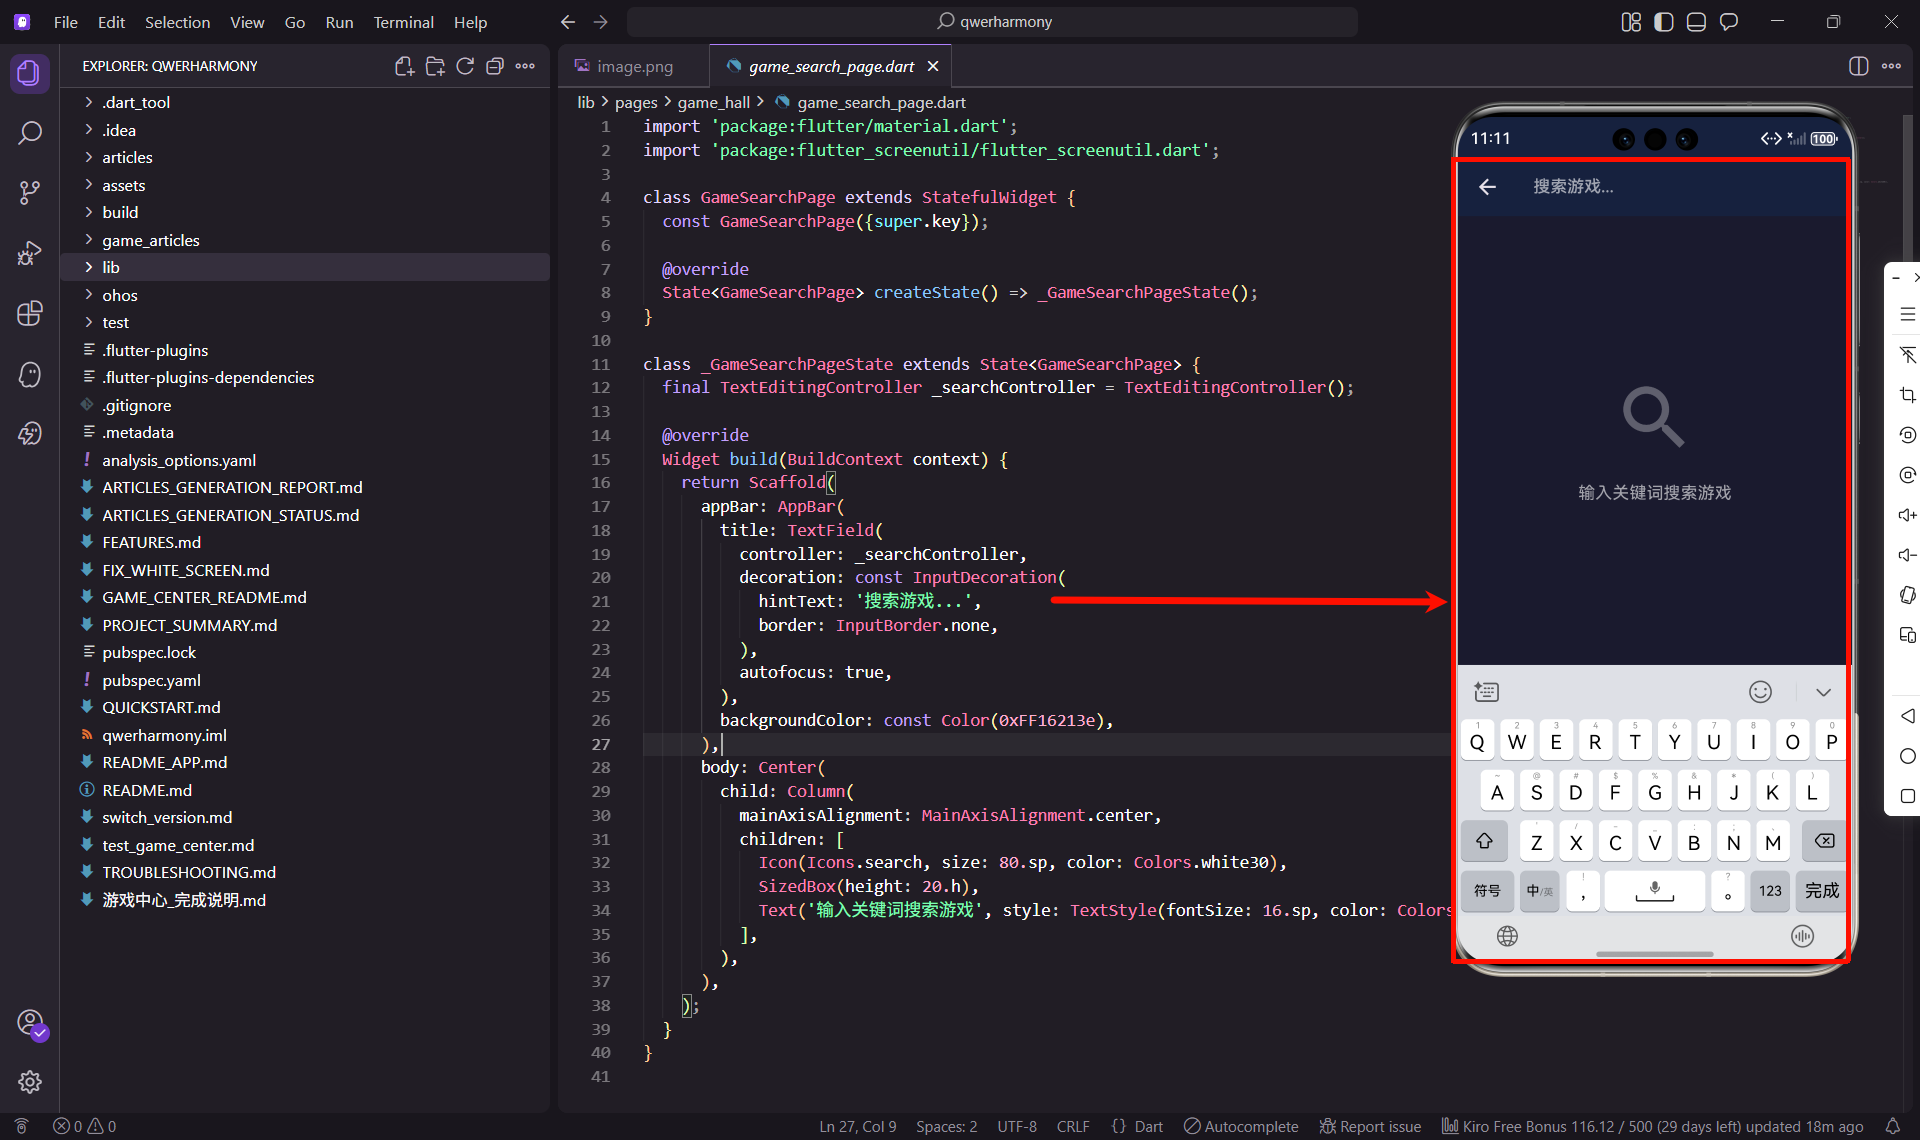The width and height of the screenshot is (1920, 1140).
Task: Expand the assets folder
Action: coord(123,185)
